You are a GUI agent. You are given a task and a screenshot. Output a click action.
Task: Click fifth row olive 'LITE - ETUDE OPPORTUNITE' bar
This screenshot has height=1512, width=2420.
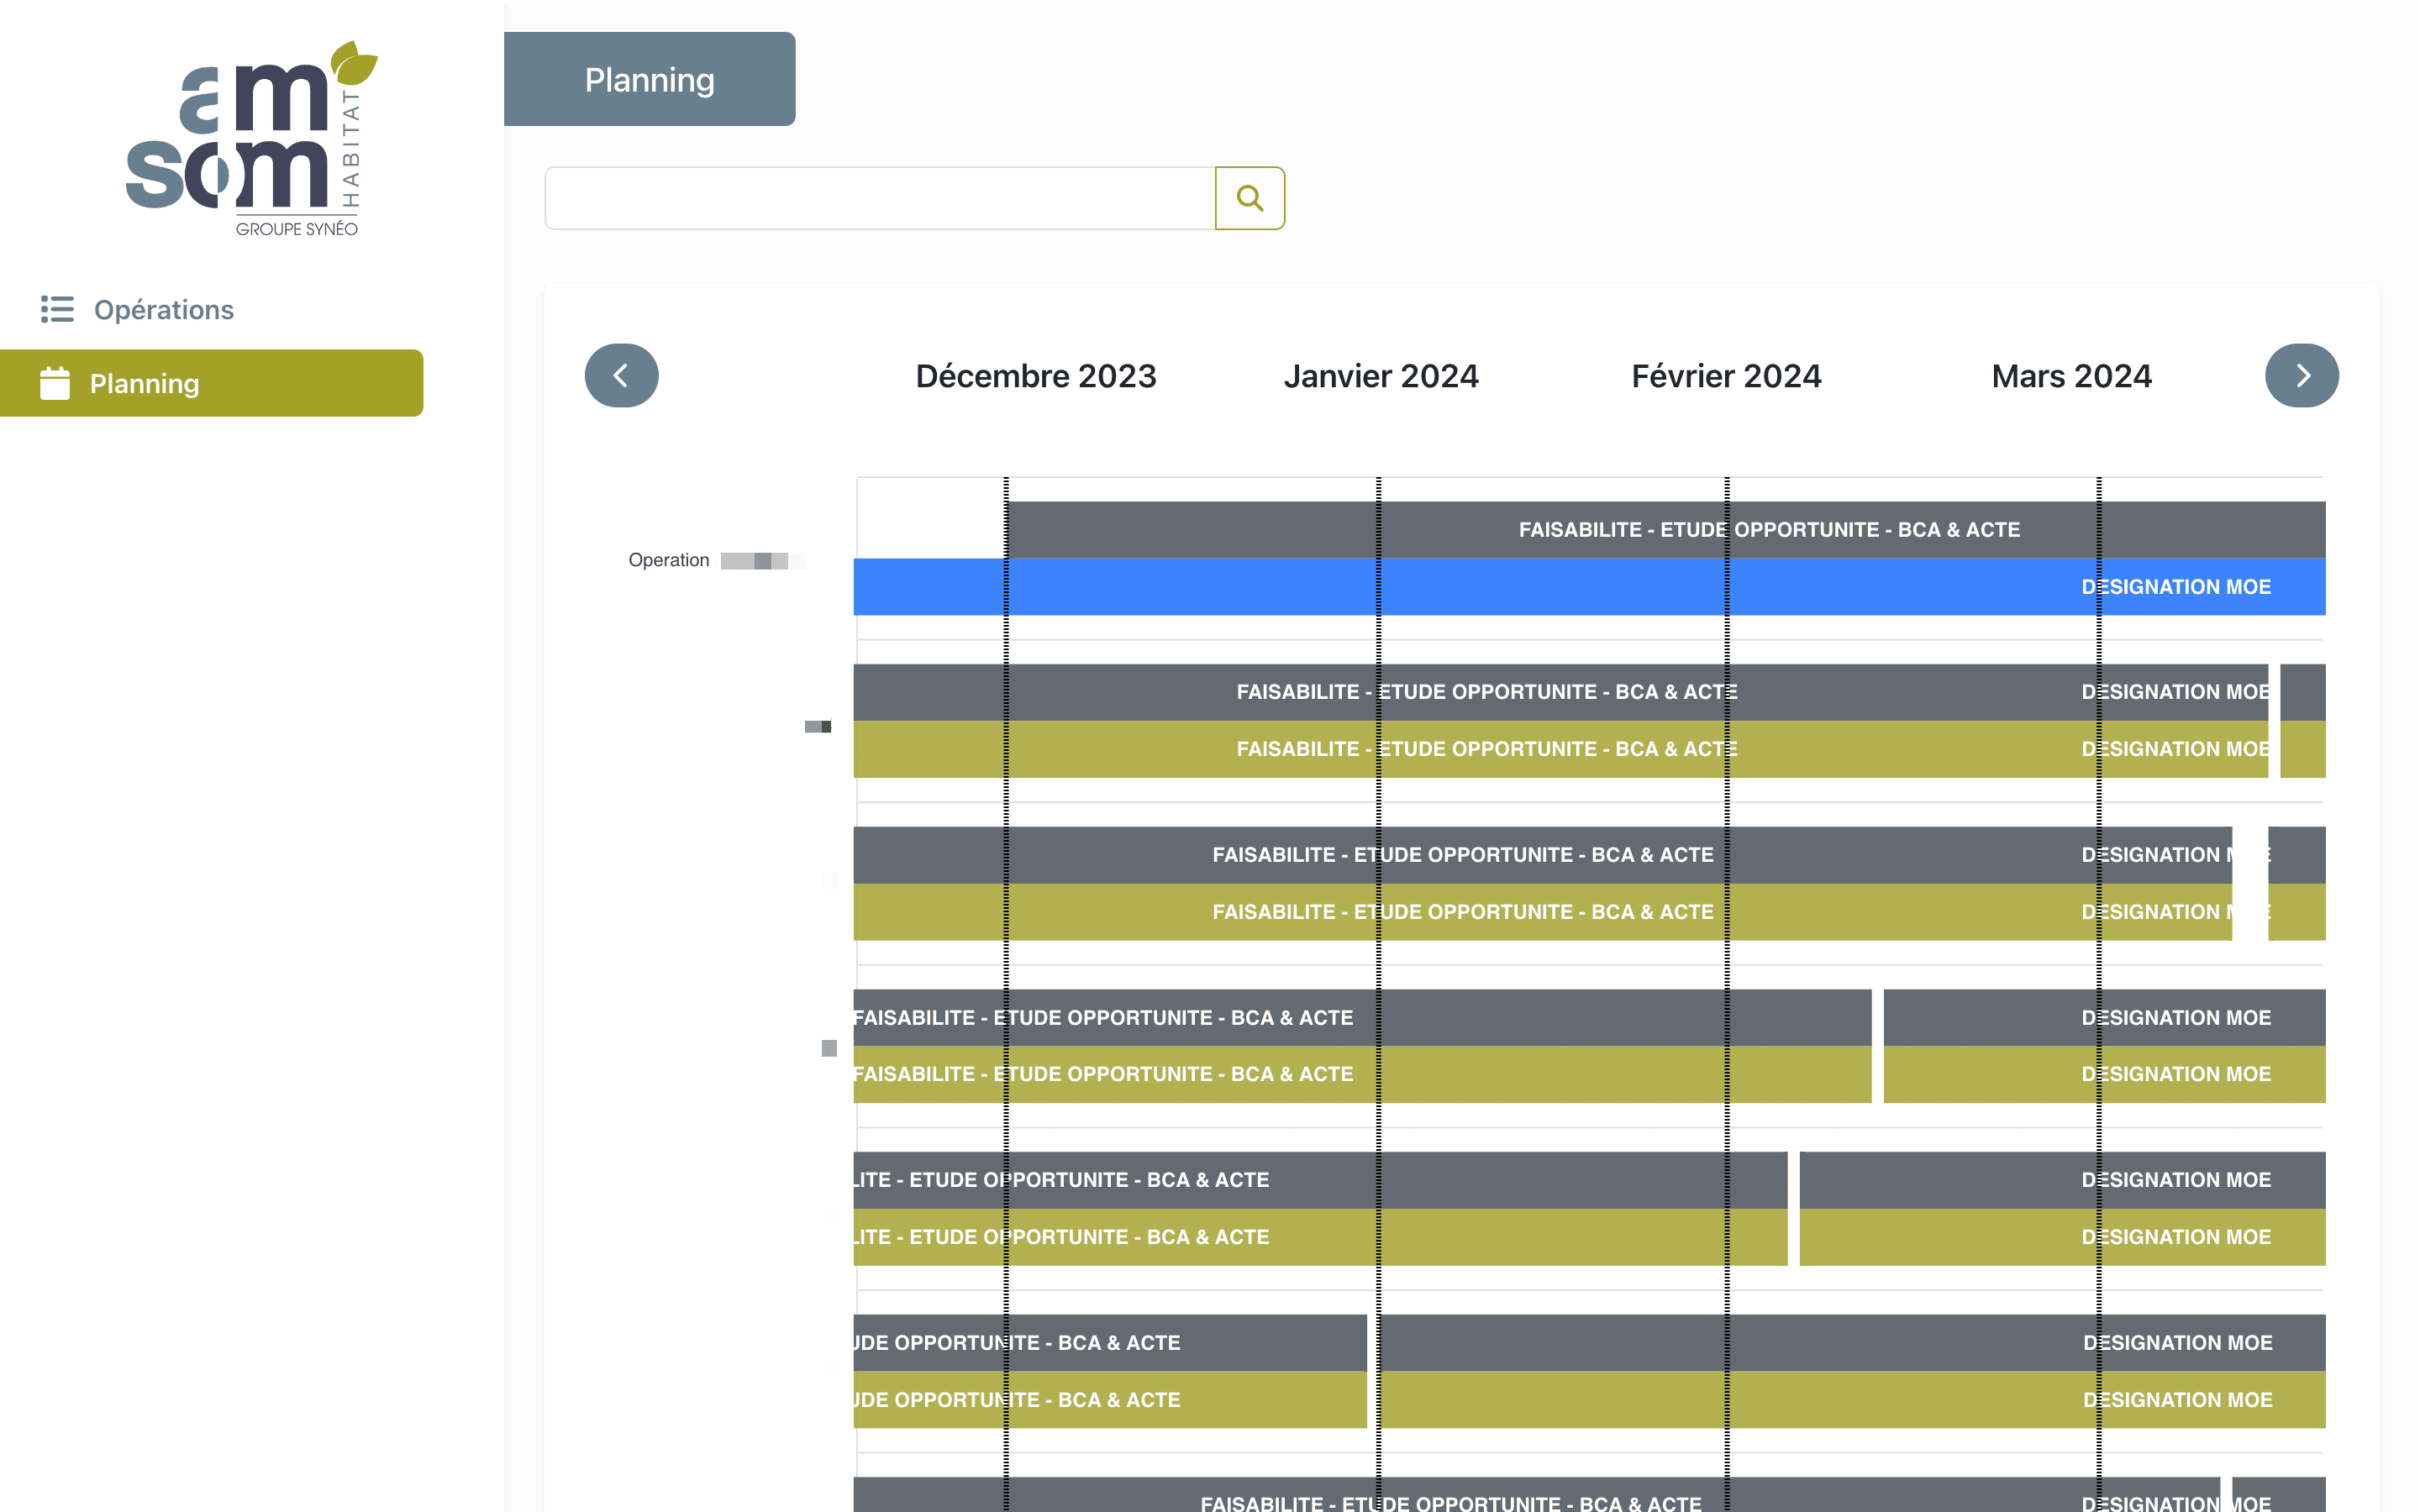pos(1320,1237)
